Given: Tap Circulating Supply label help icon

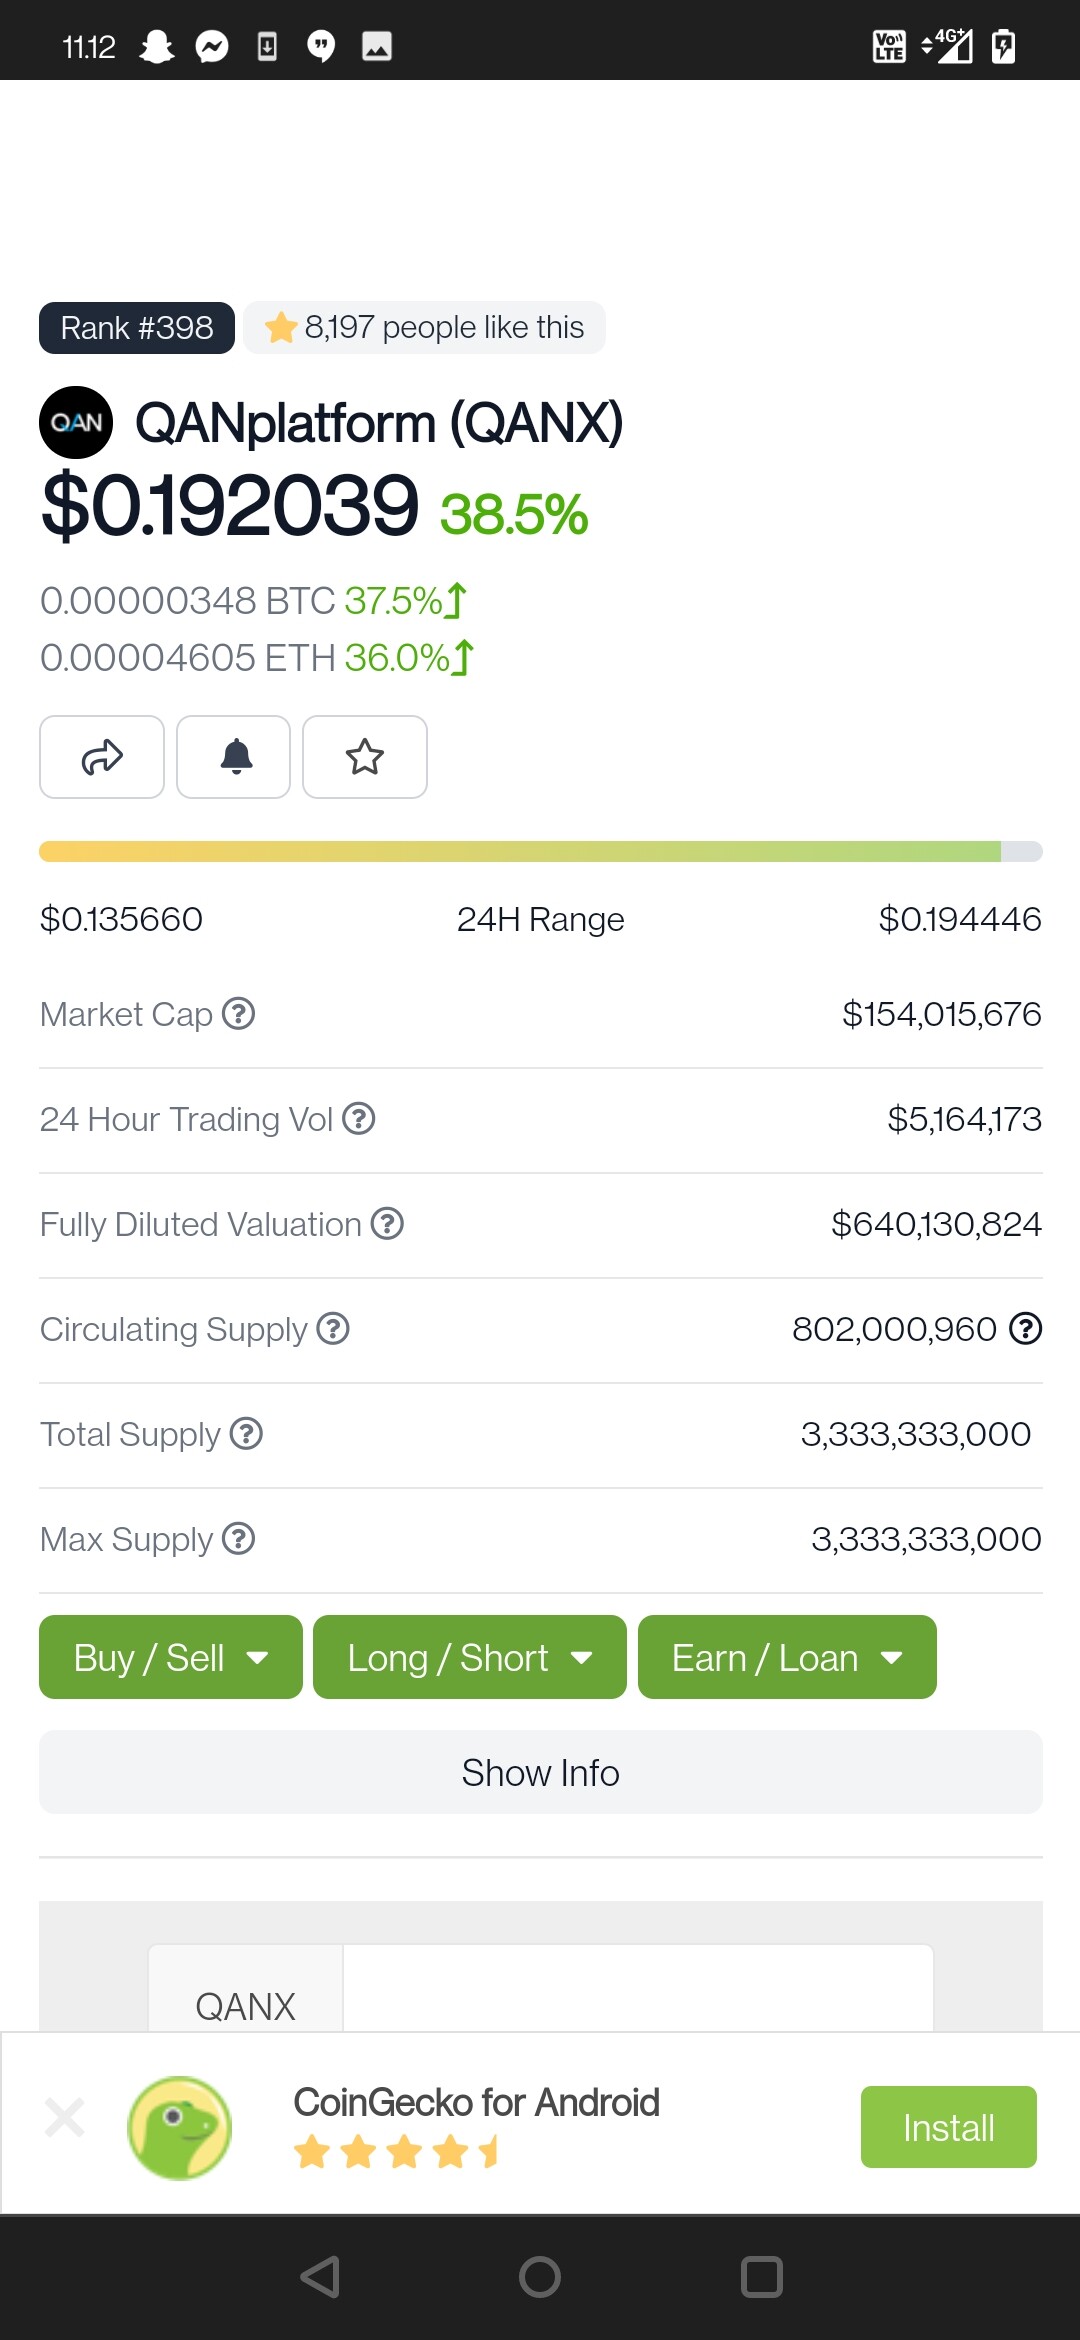Looking at the screenshot, I should 333,1329.
